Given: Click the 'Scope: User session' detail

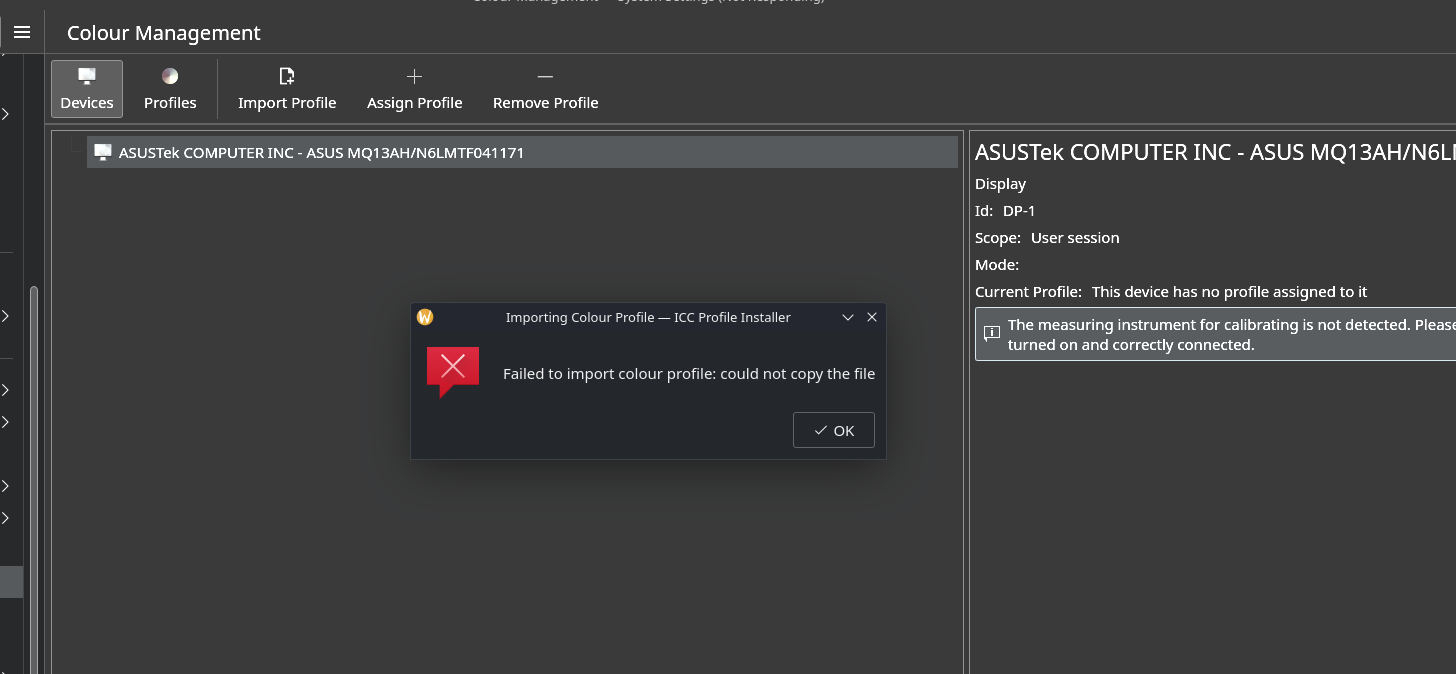Looking at the screenshot, I should [x=1047, y=238].
